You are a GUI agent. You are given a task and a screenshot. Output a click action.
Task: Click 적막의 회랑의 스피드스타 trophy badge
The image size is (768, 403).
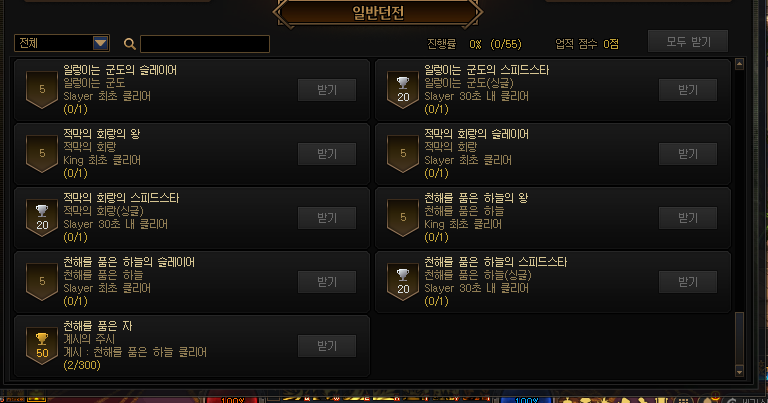click(42, 218)
